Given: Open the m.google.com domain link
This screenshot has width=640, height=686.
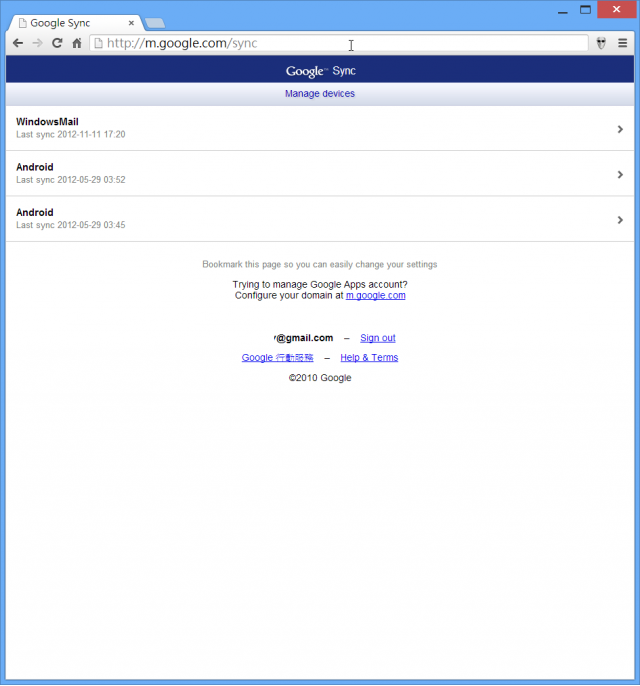Looking at the screenshot, I should pos(375,295).
